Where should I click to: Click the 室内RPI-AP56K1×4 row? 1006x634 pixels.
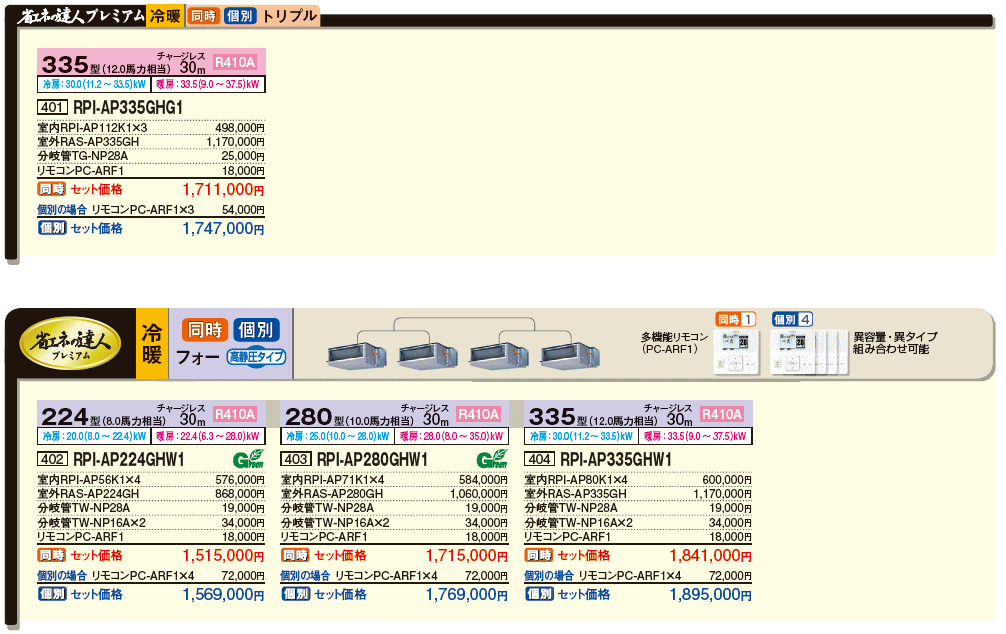point(151,480)
